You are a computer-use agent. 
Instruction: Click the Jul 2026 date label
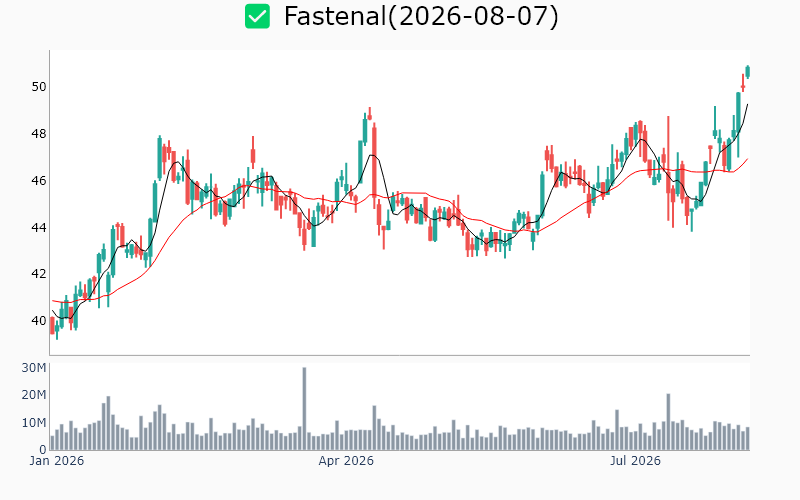pyautogui.click(x=635, y=461)
